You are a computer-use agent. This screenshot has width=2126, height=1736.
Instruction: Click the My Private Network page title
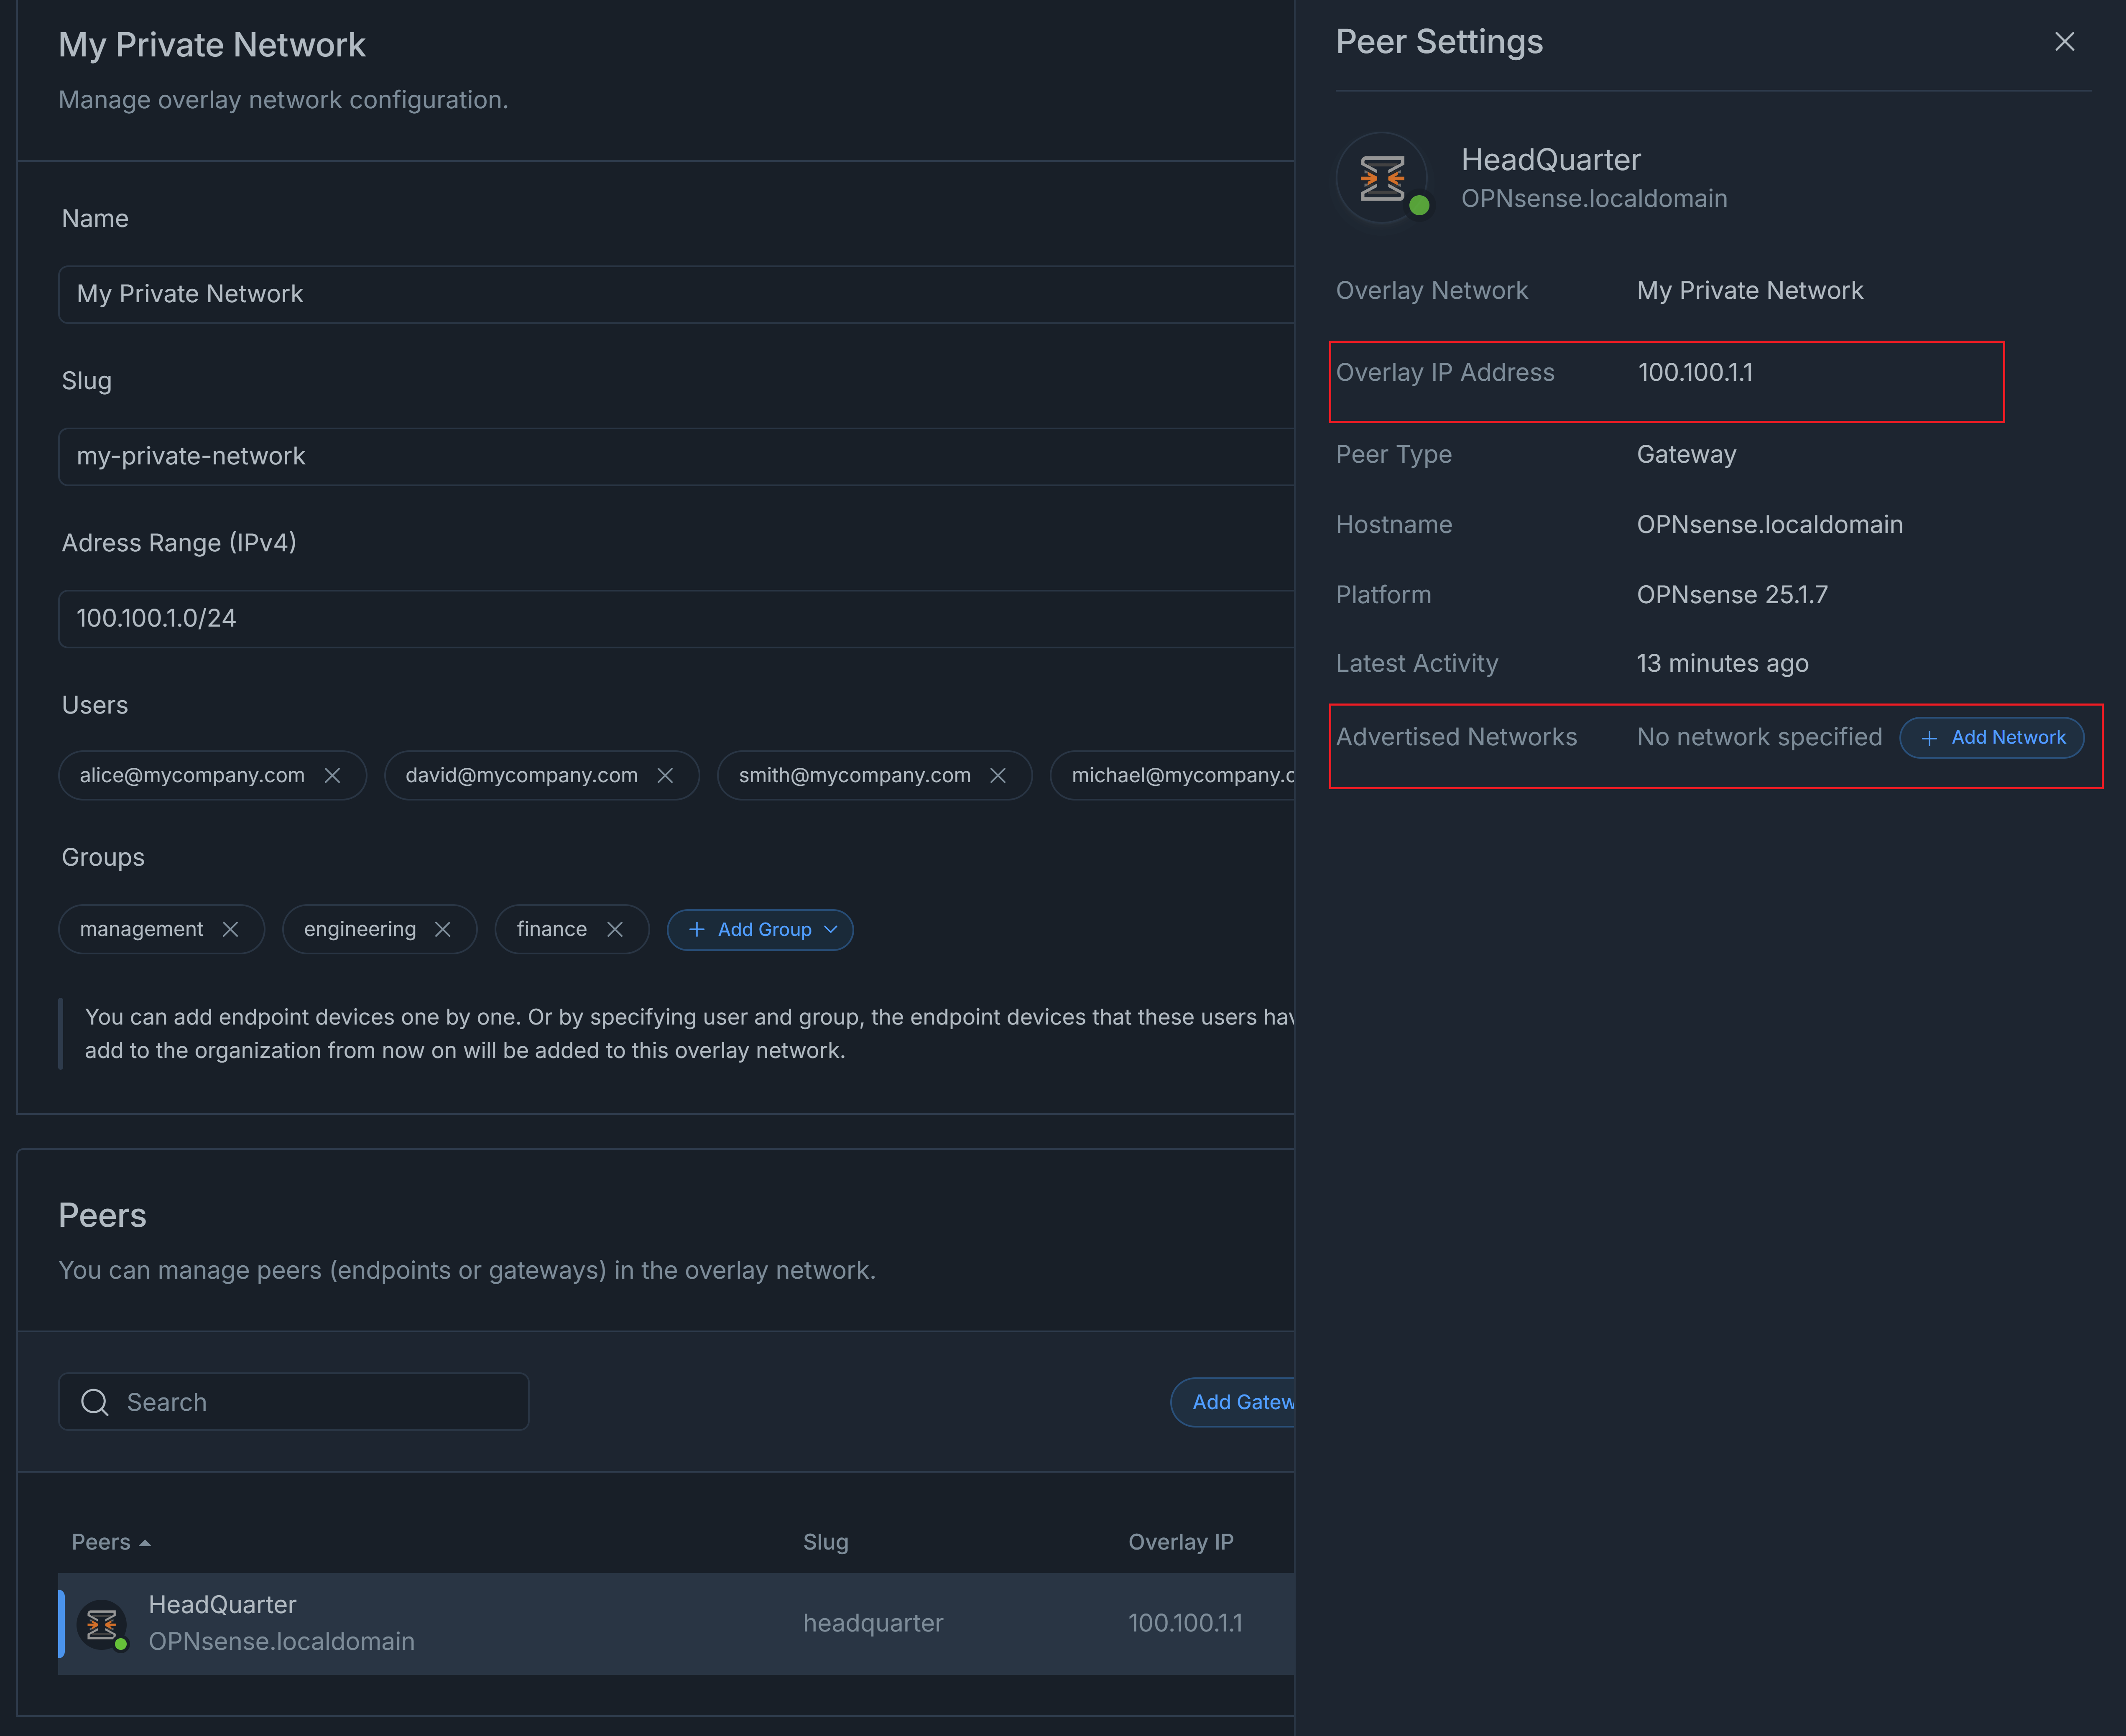click(212, 45)
